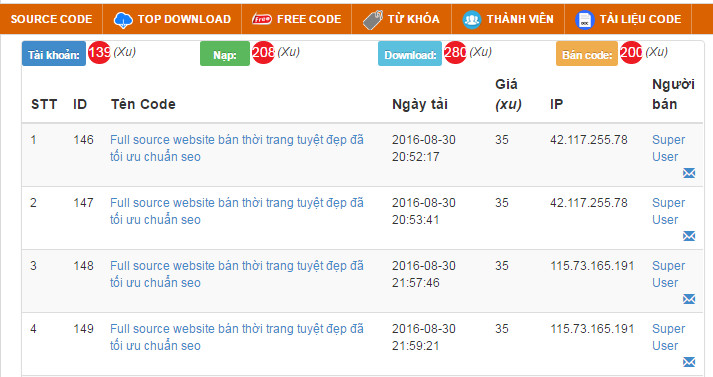Click the ID value 149
The image size is (713, 377).
pos(83,328)
